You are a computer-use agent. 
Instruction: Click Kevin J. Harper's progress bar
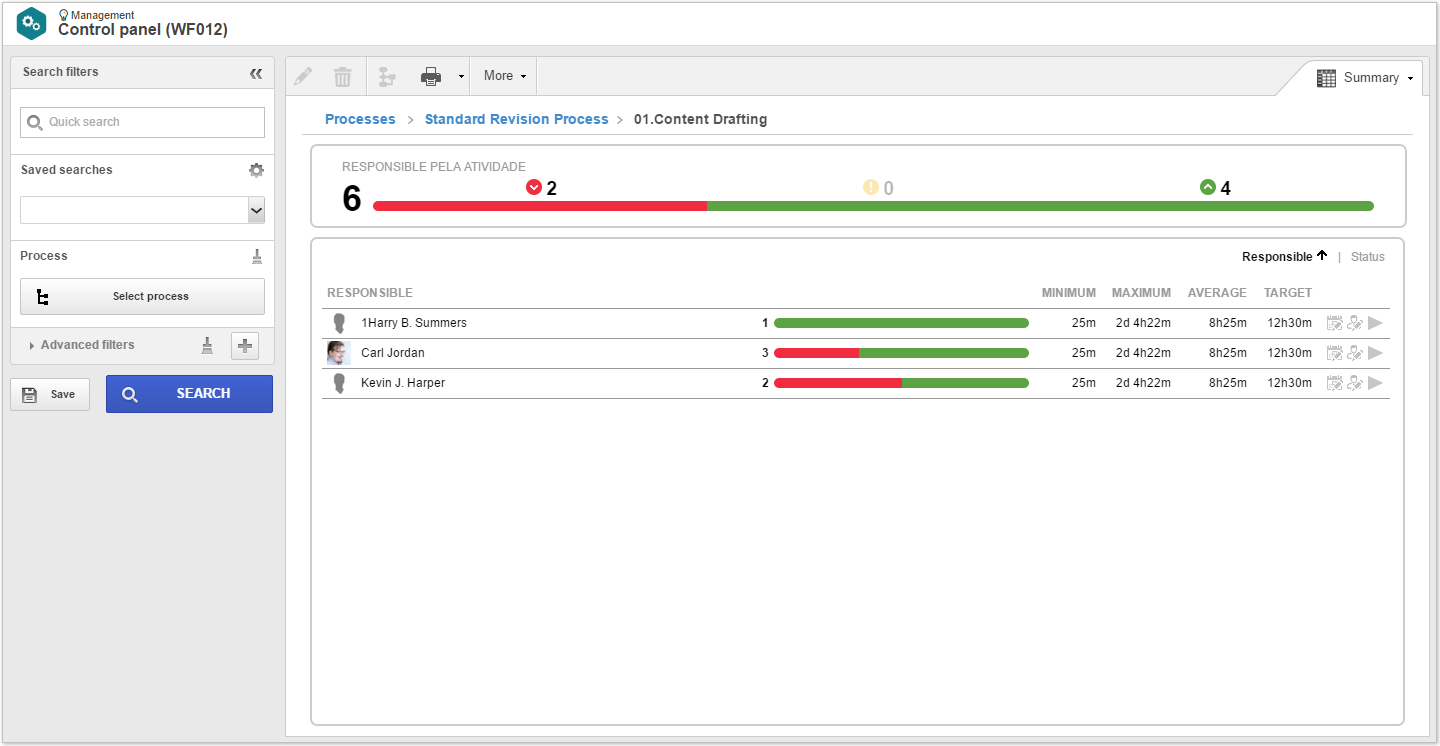pos(901,383)
